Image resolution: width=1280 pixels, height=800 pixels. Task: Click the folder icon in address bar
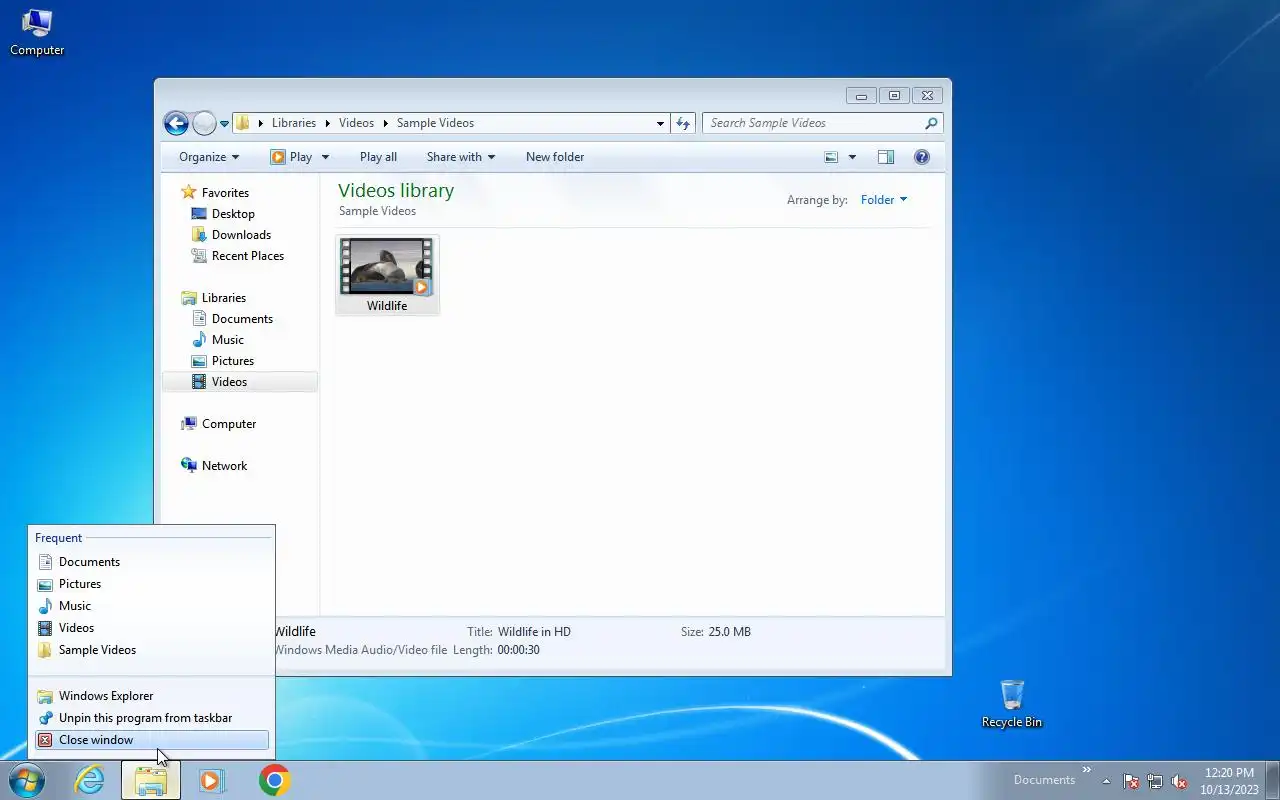coord(242,123)
